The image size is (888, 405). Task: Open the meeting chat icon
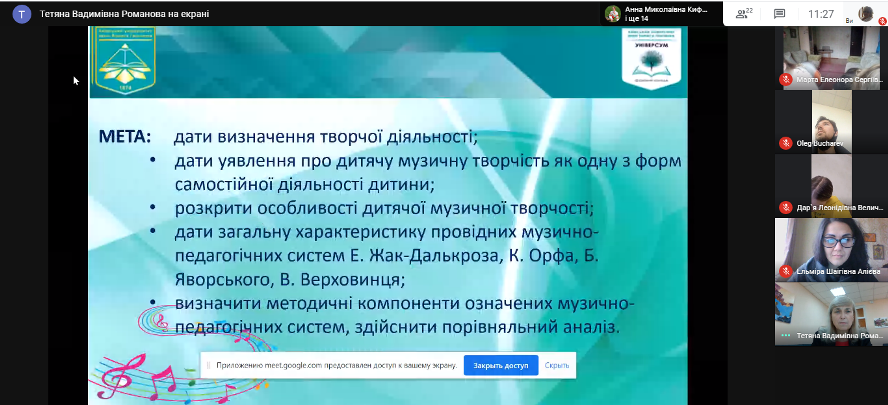point(779,14)
